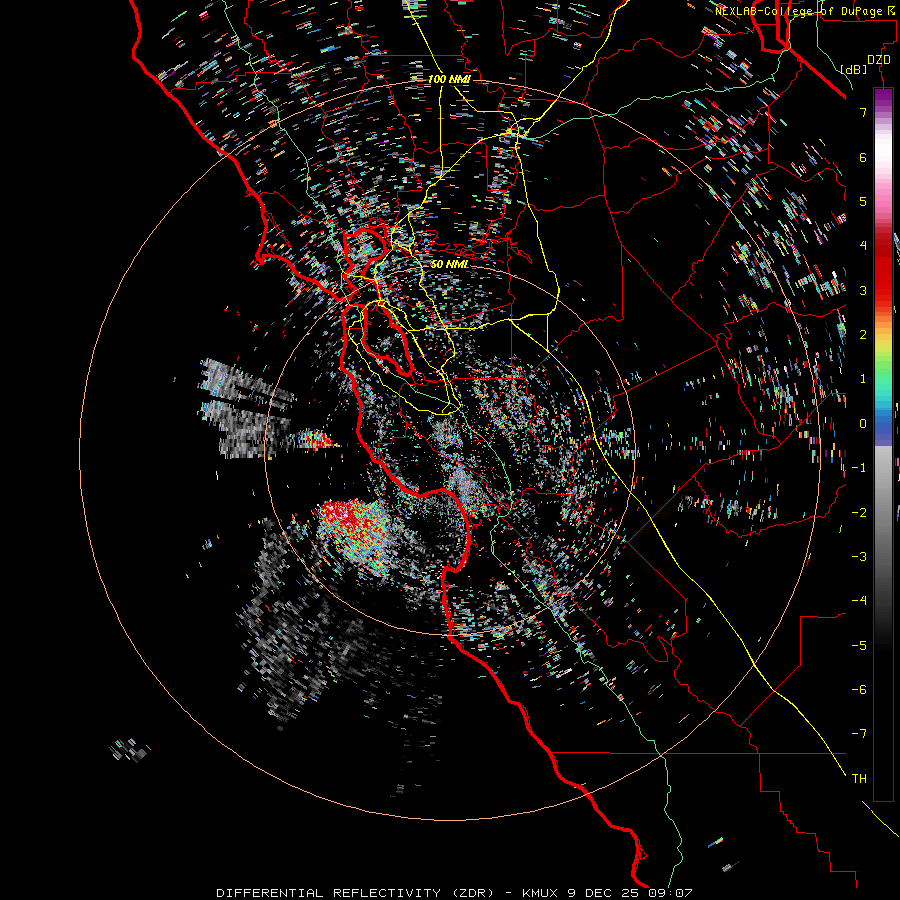Click the "5" tick label on the scale
This screenshot has width=900, height=900.
point(863,201)
